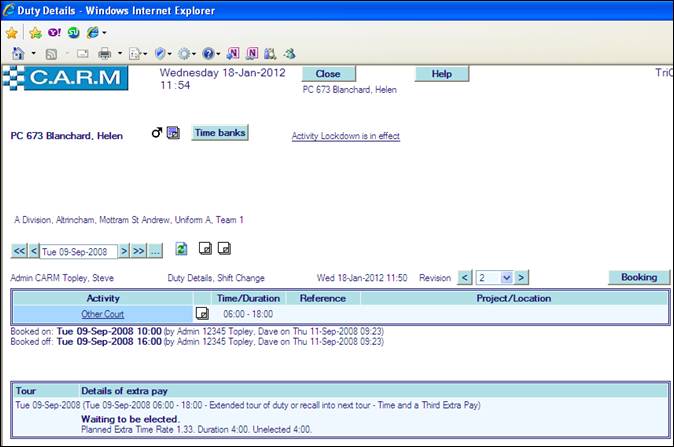674x447 pixels.
Task: Click the IE Help question mark icon
Action: 208,52
